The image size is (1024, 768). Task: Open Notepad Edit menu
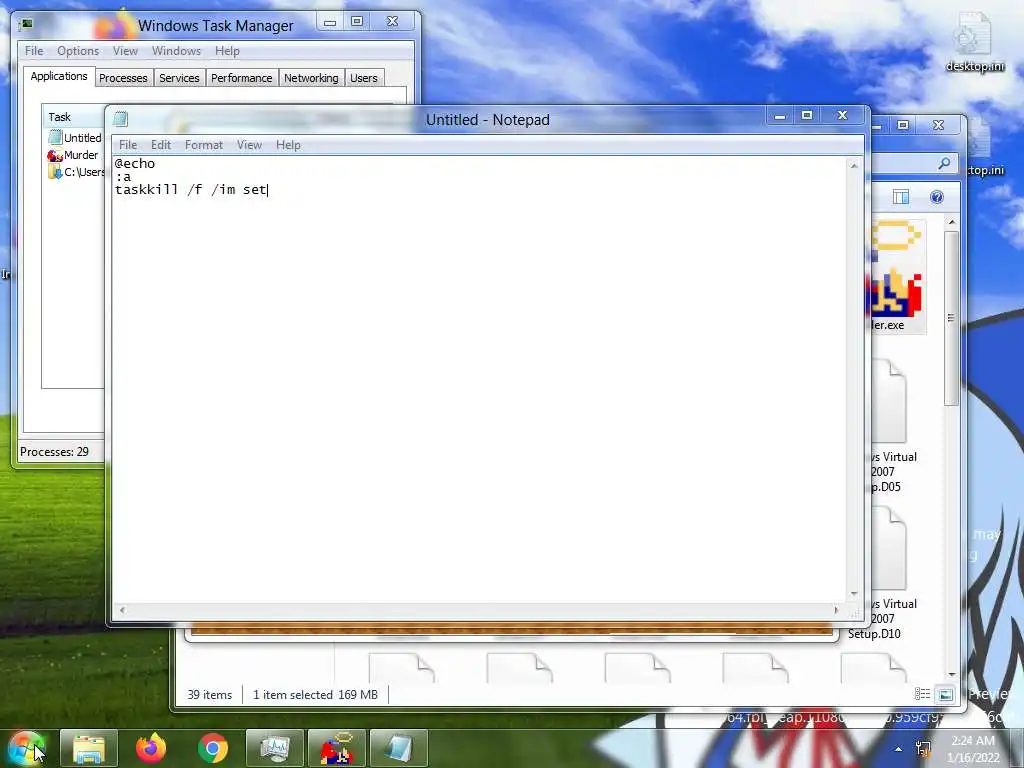(161, 145)
